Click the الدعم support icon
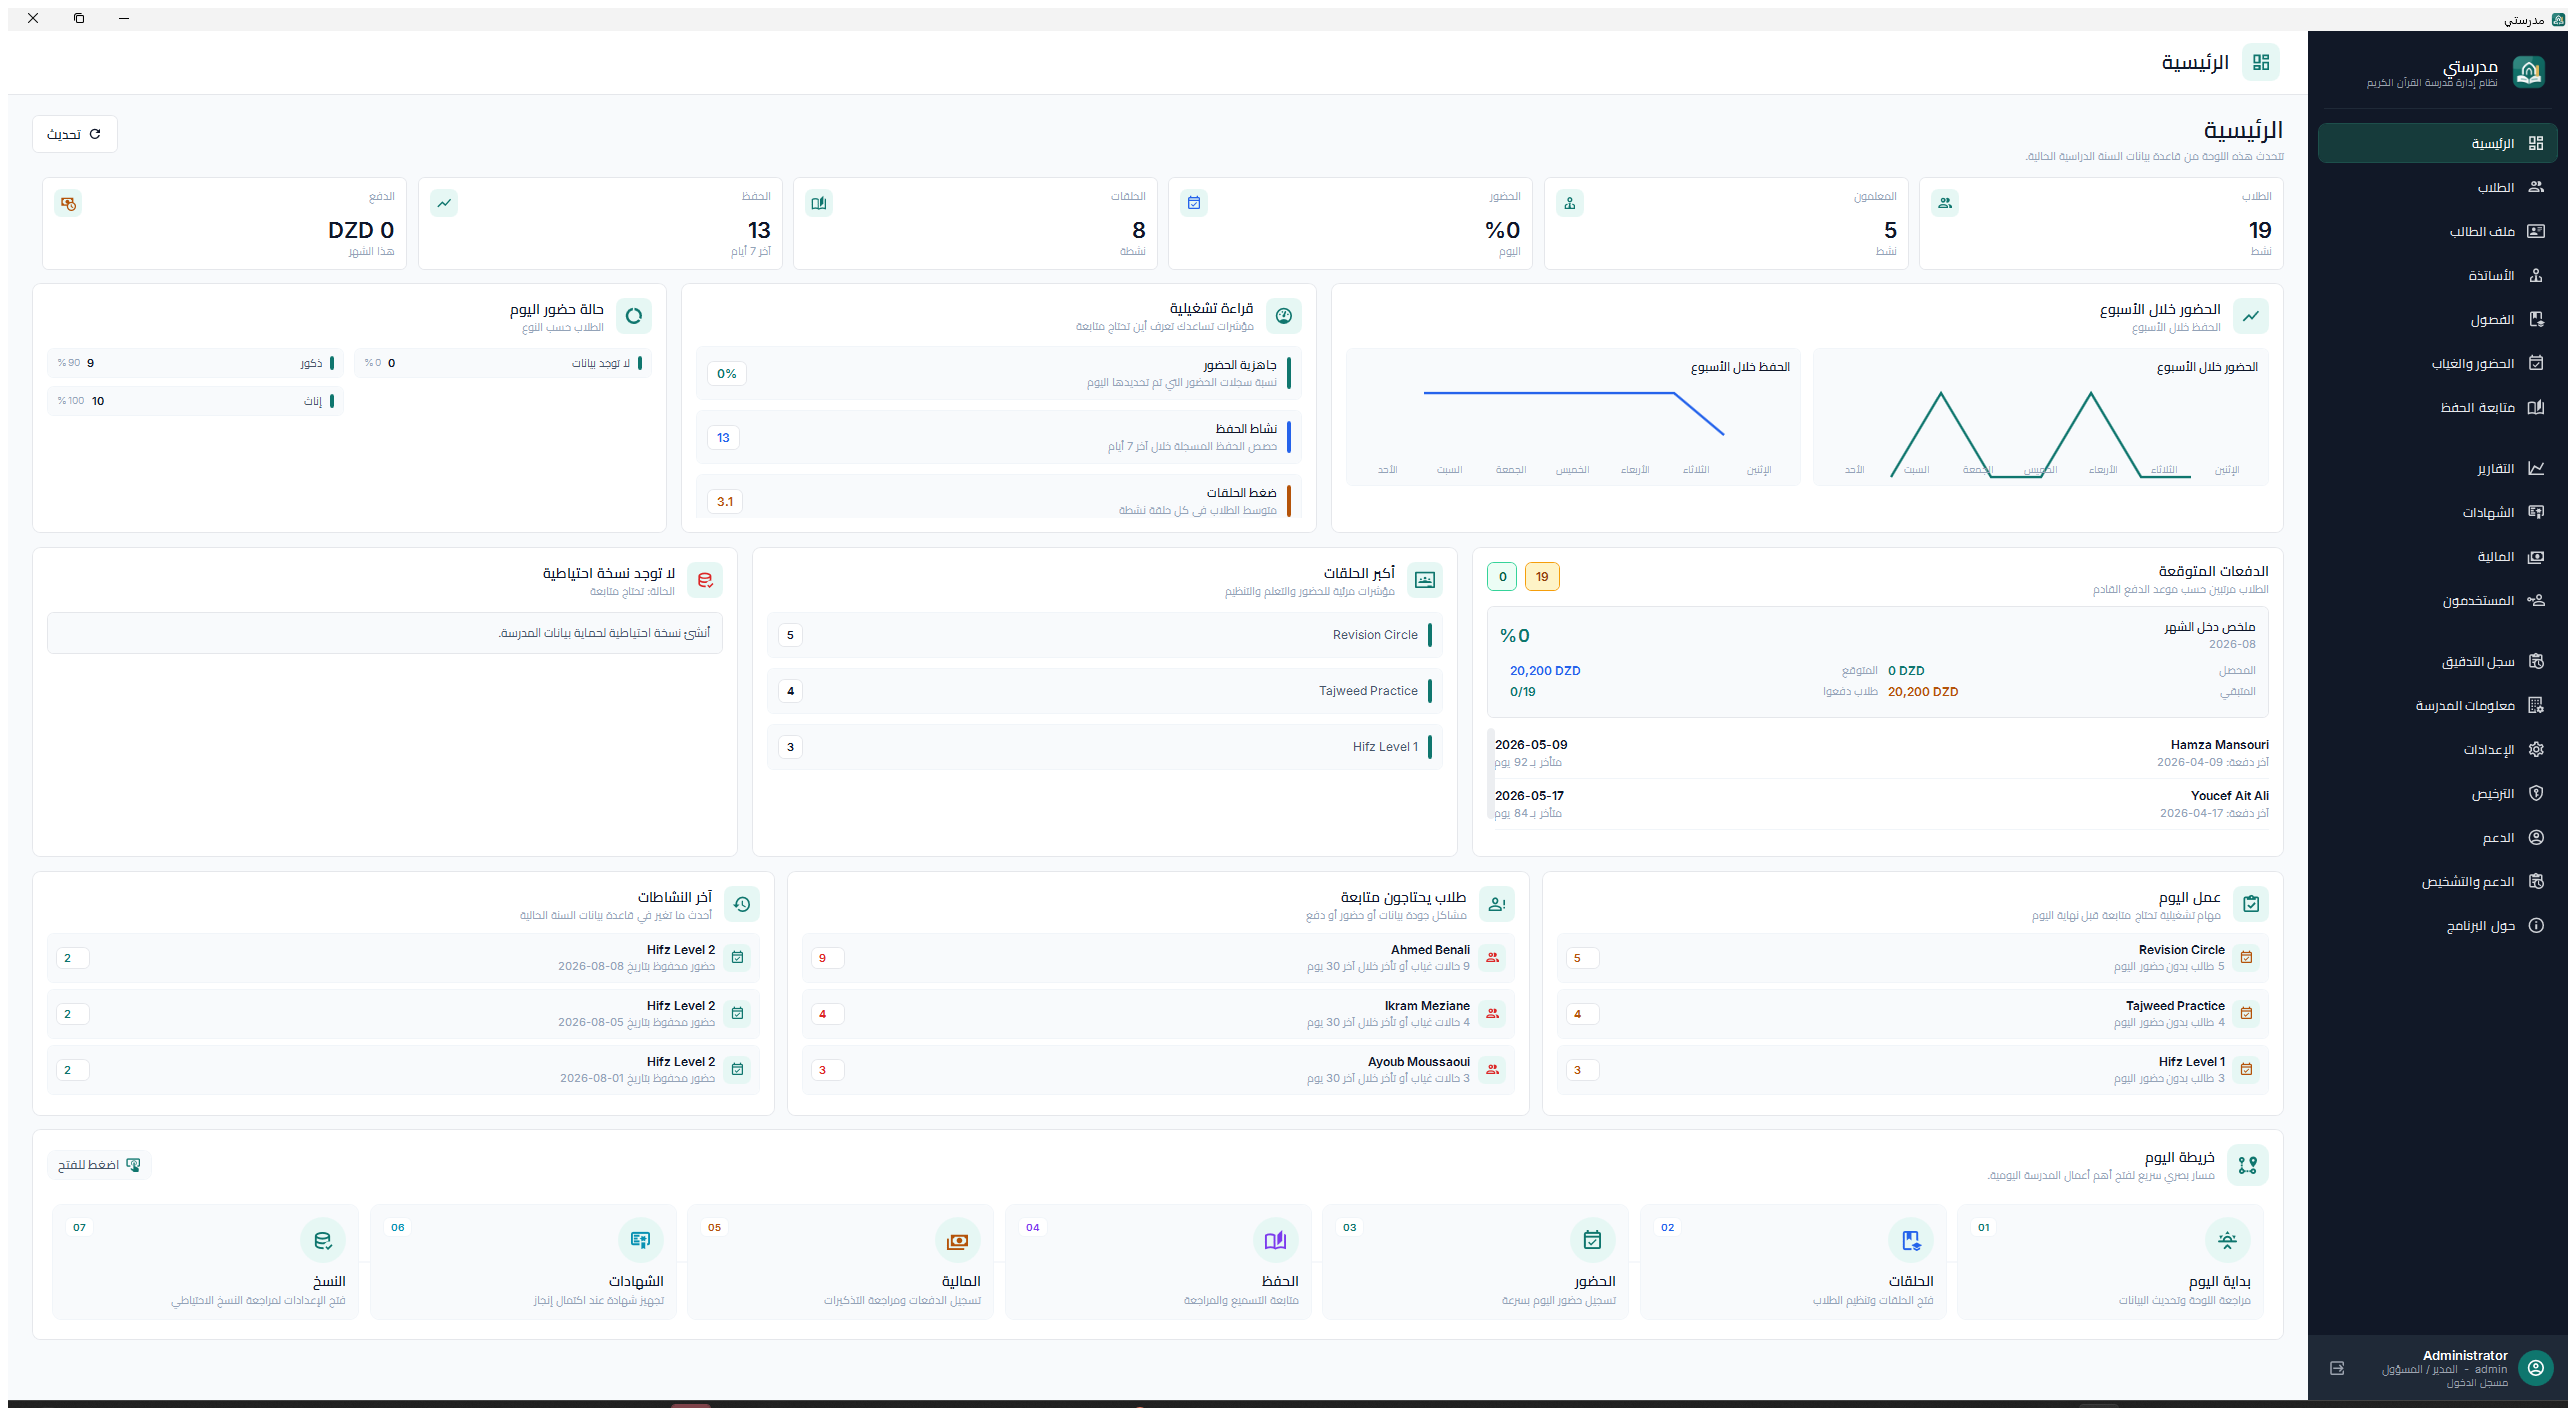This screenshot has width=2576, height=1408. 2536,837
